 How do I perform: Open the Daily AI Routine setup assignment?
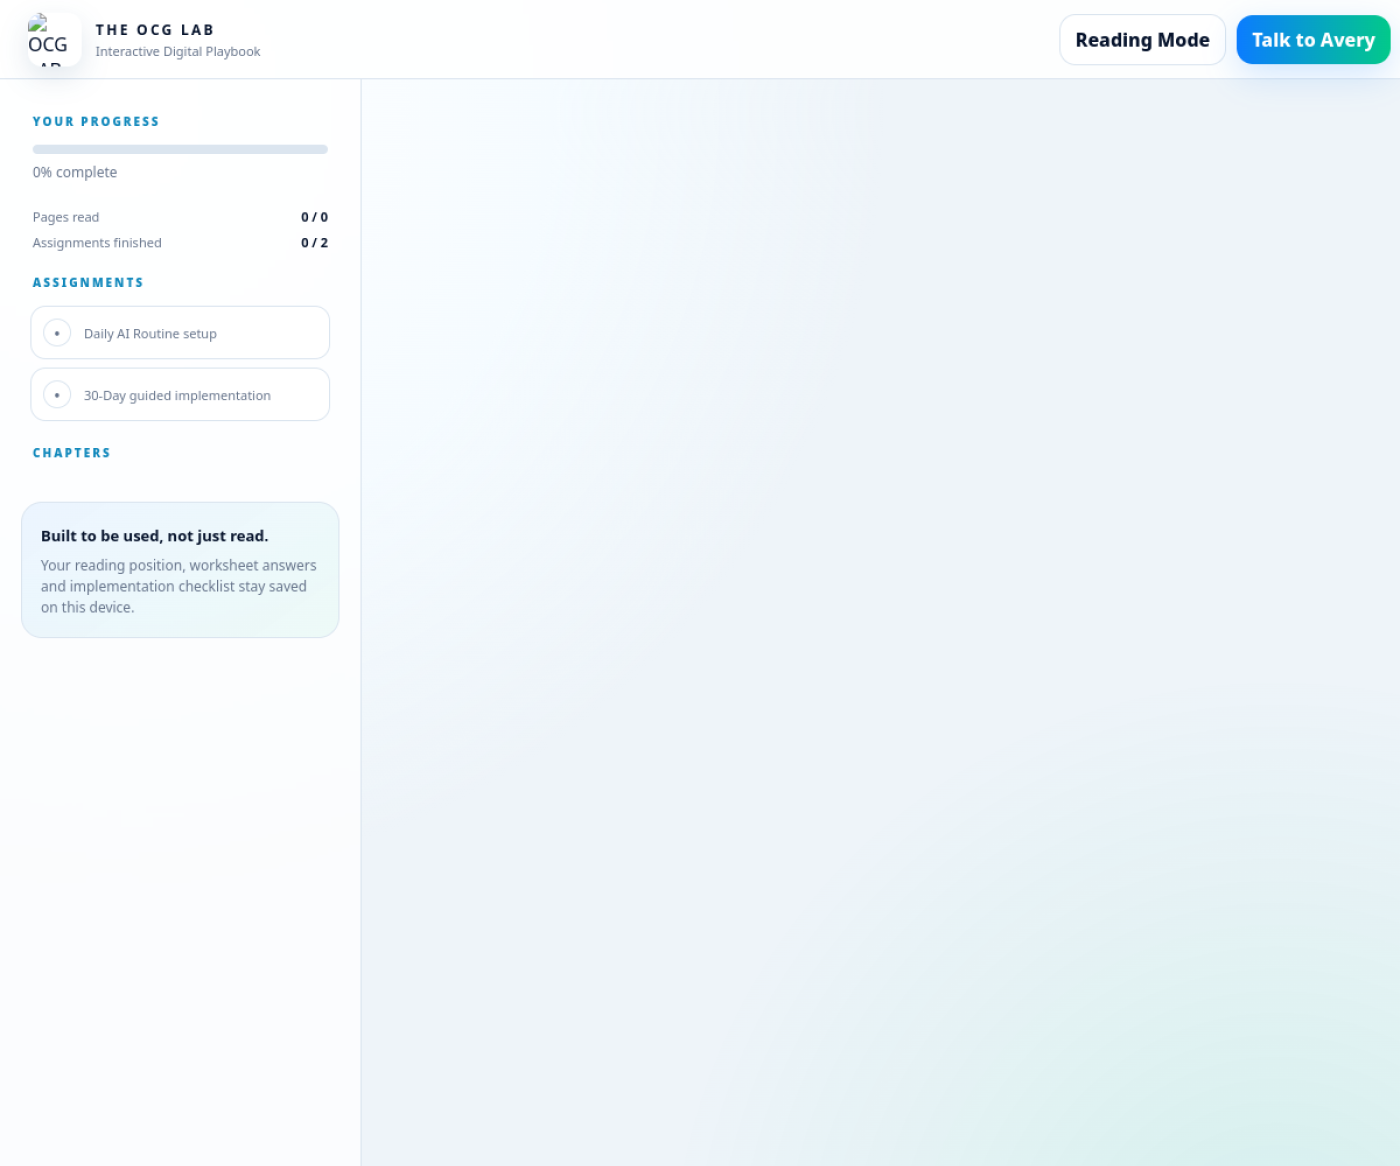coord(180,333)
